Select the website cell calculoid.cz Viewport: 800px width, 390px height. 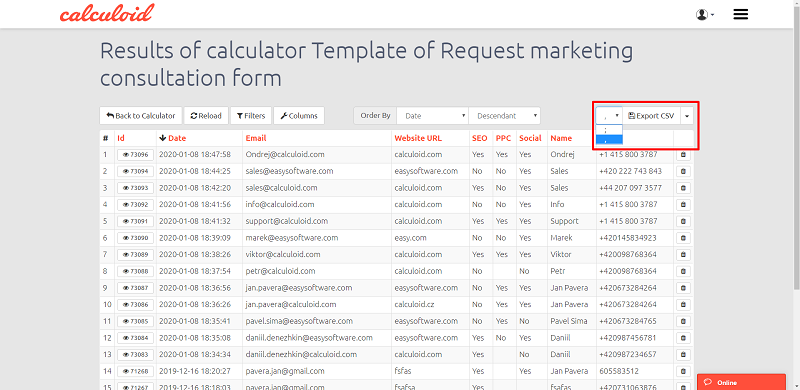(415, 305)
